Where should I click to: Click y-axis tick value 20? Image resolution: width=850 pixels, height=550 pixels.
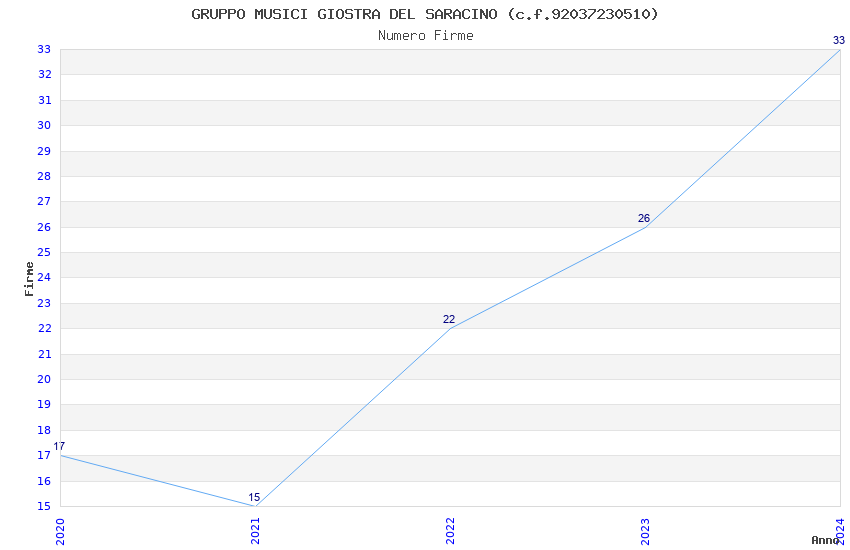tap(44, 379)
